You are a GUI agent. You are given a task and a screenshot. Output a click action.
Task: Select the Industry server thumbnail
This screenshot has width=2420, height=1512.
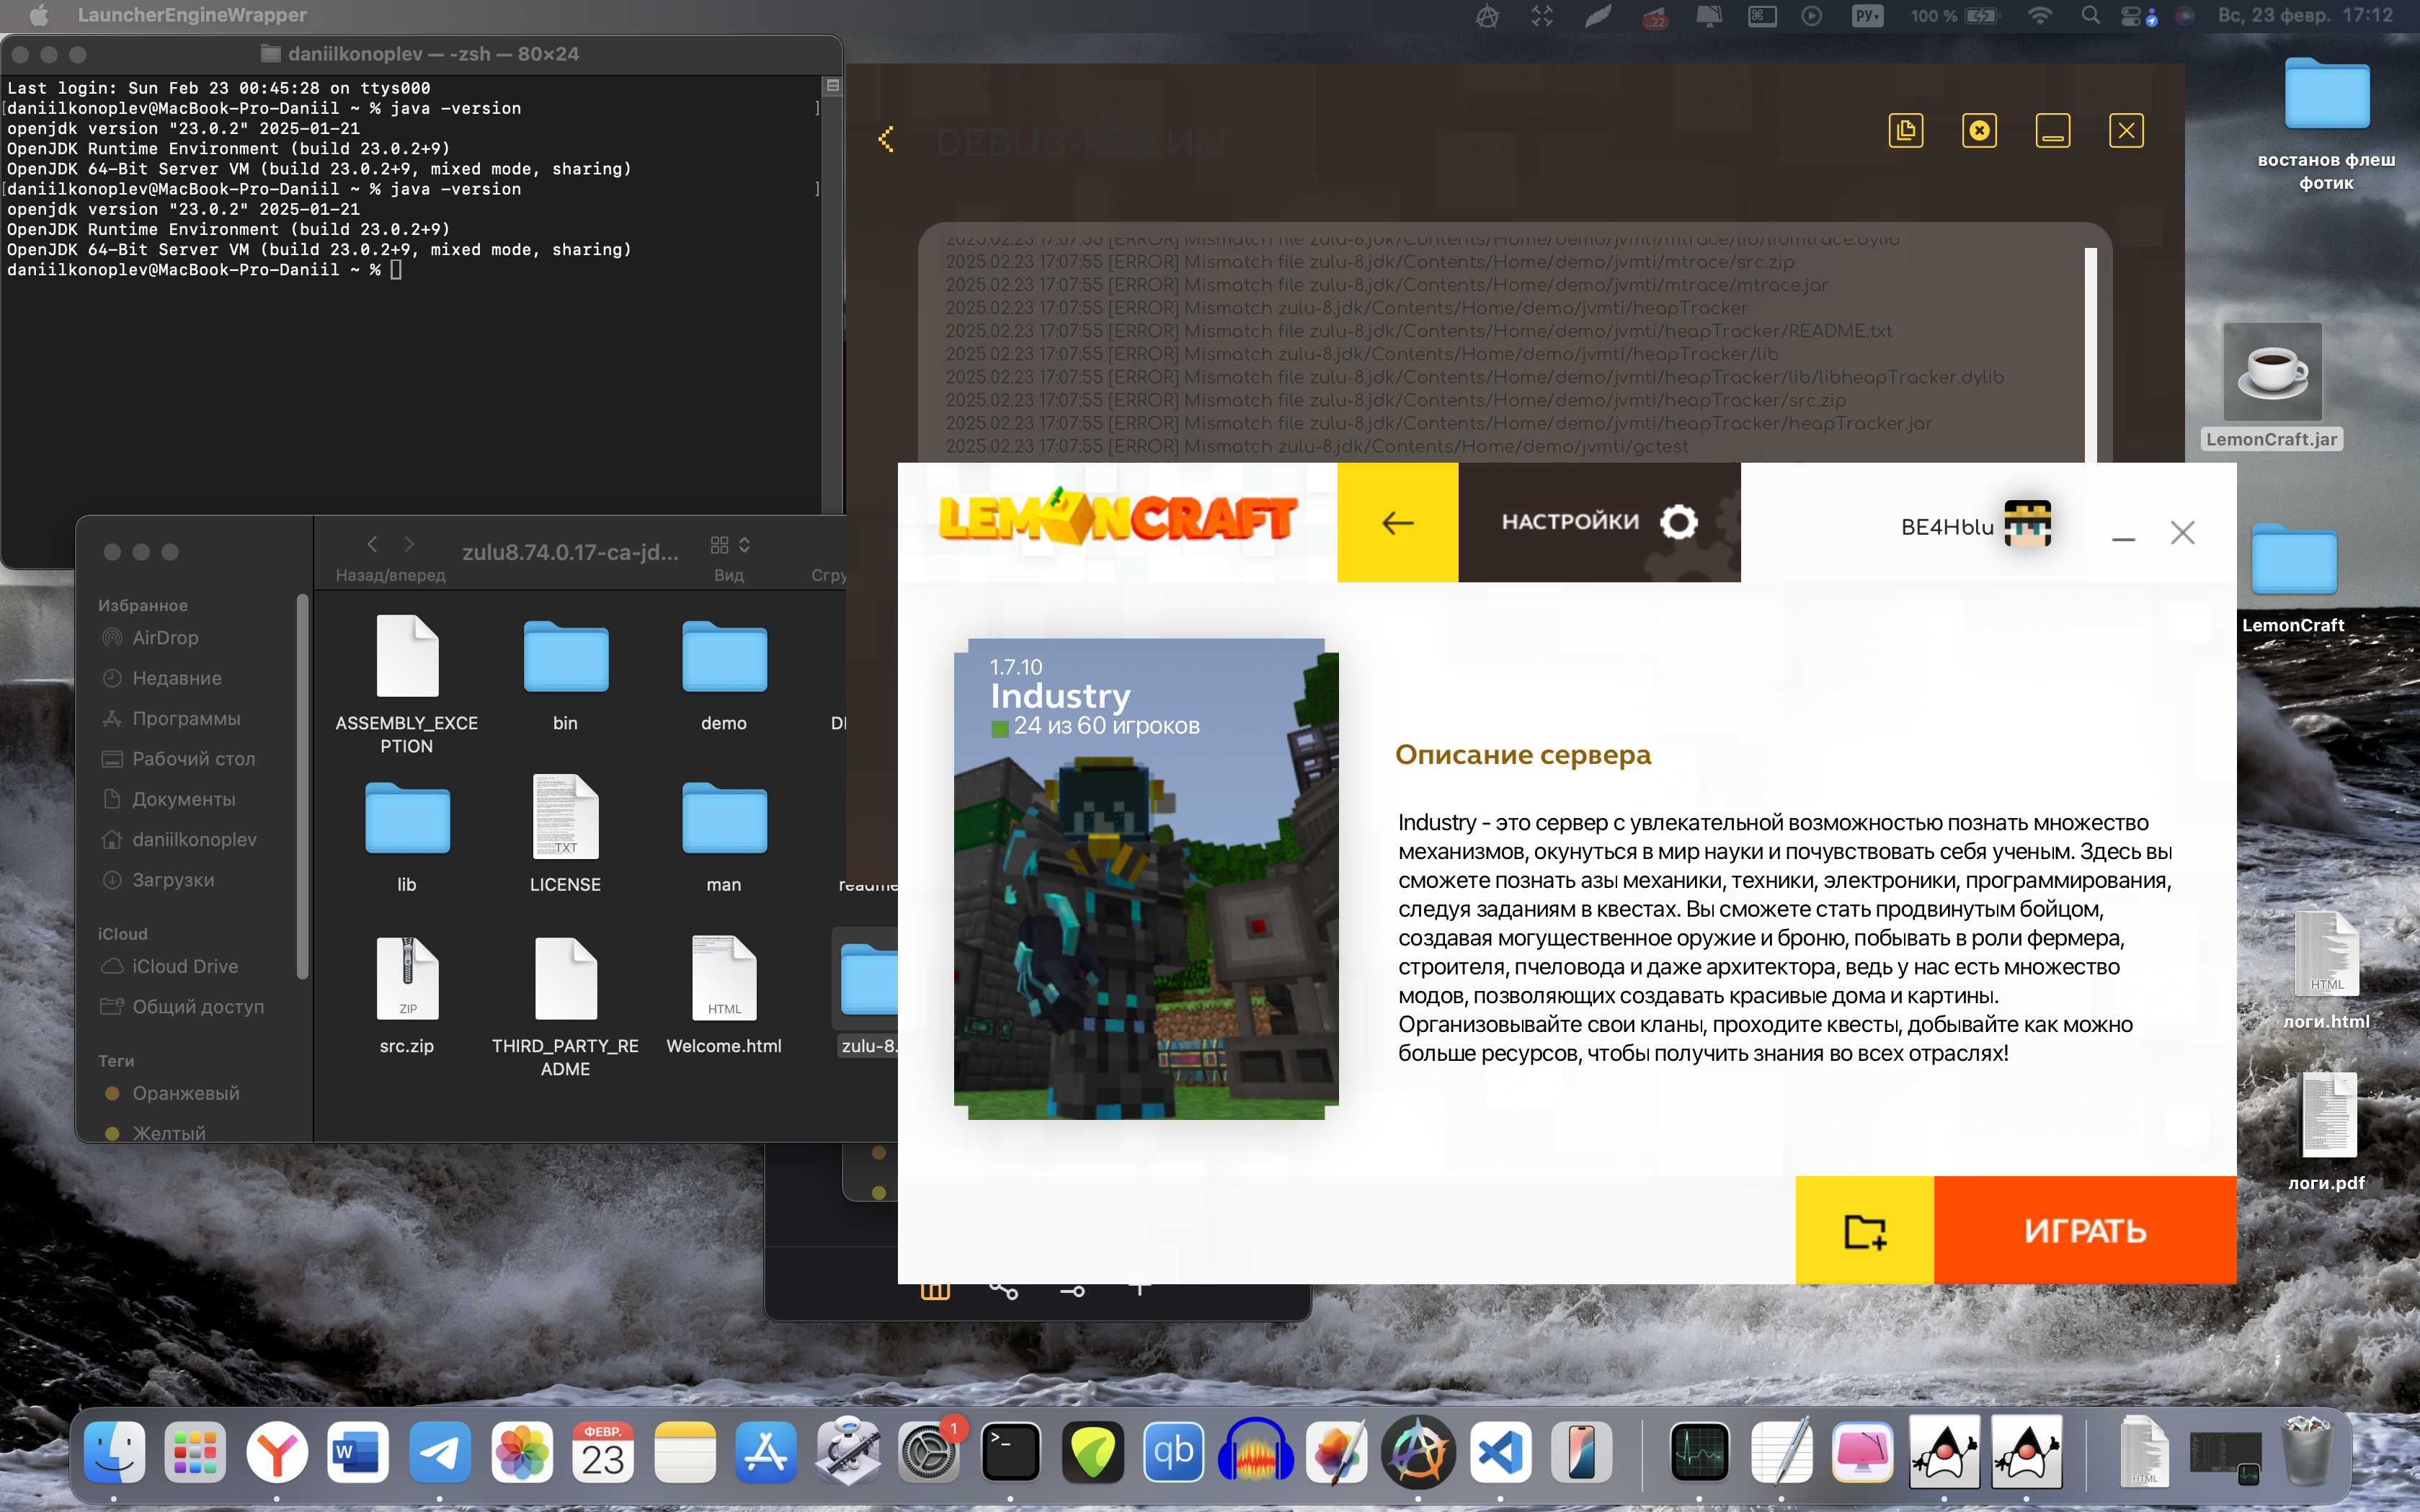(1145, 878)
